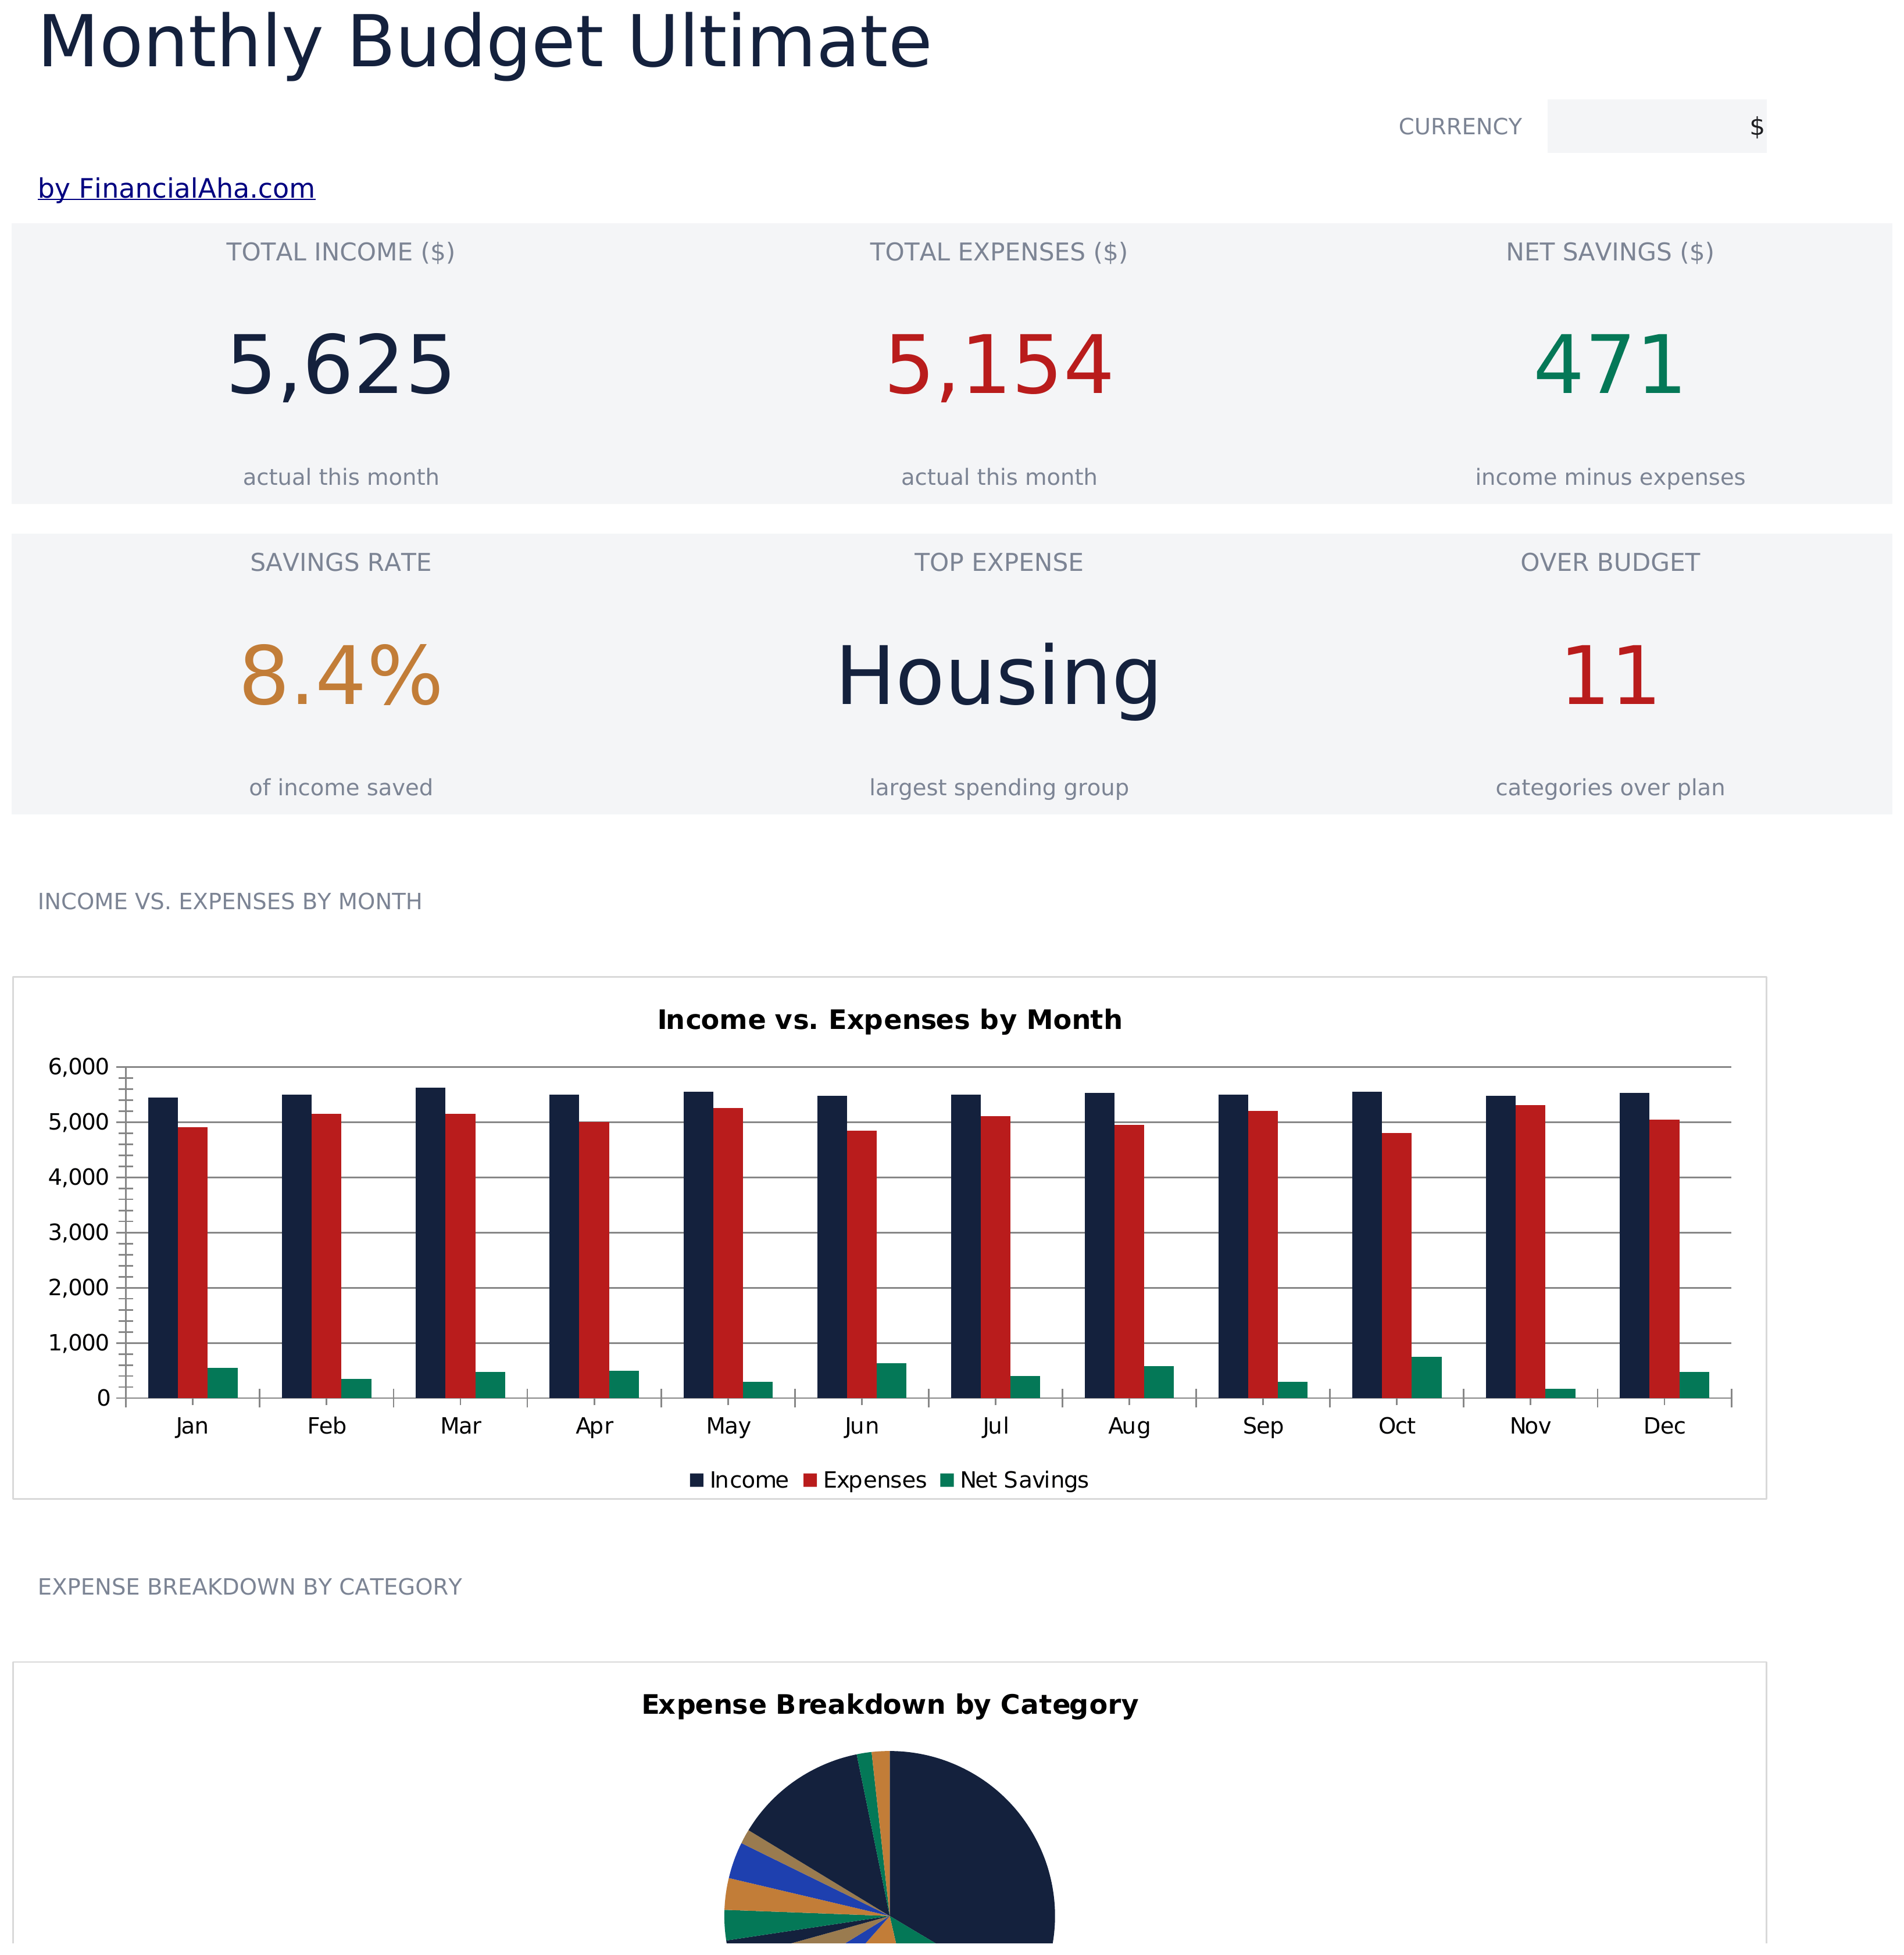Screen dimensions: 1904x1955
Task: Click the 'largest spending group' caption
Action: point(998,787)
